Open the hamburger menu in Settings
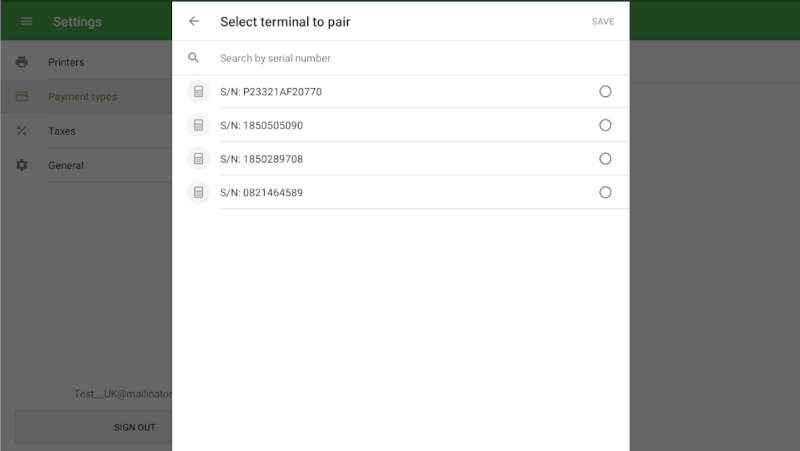The height and width of the screenshot is (451, 800). pyautogui.click(x=27, y=21)
